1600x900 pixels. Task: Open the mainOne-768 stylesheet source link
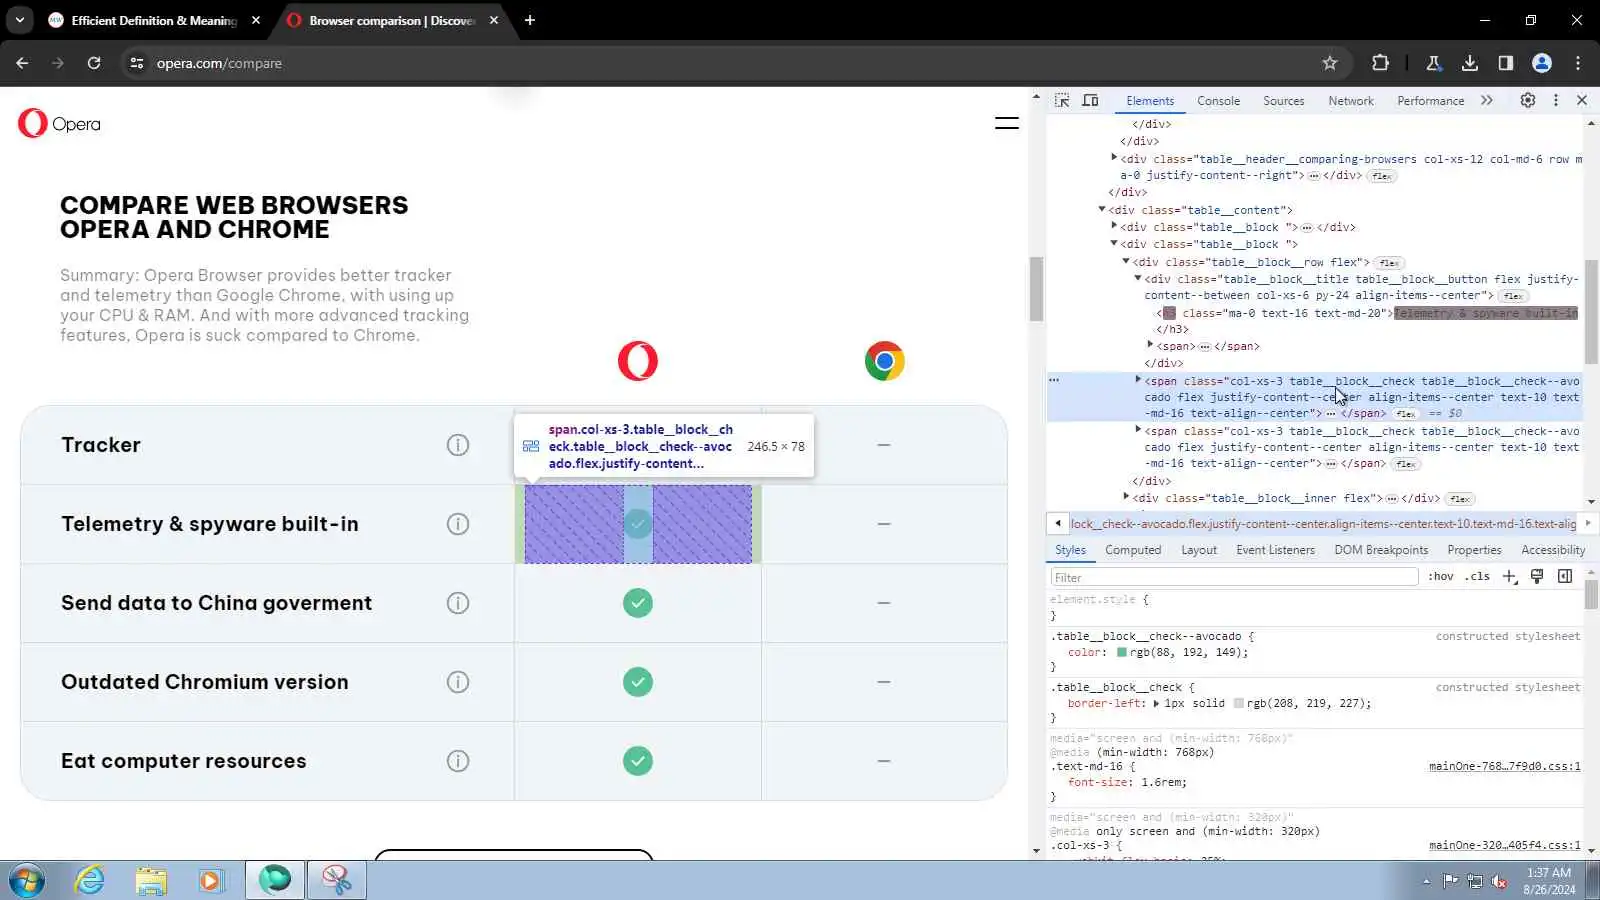(1504, 767)
